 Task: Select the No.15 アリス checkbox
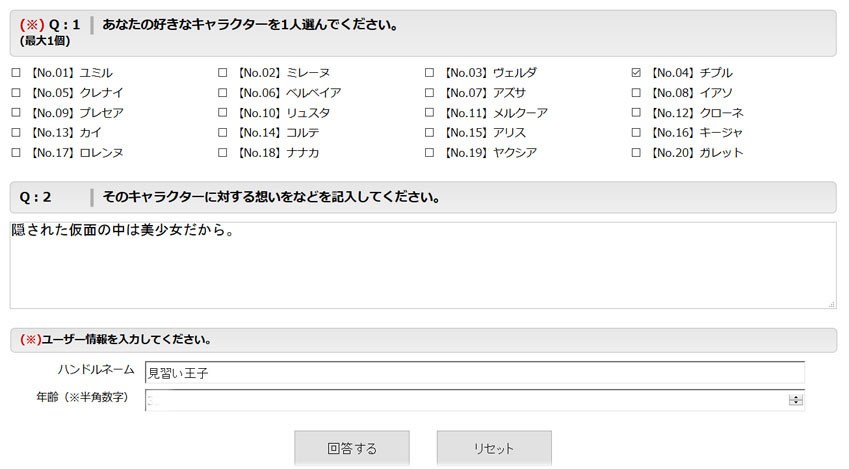pyautogui.click(x=429, y=133)
